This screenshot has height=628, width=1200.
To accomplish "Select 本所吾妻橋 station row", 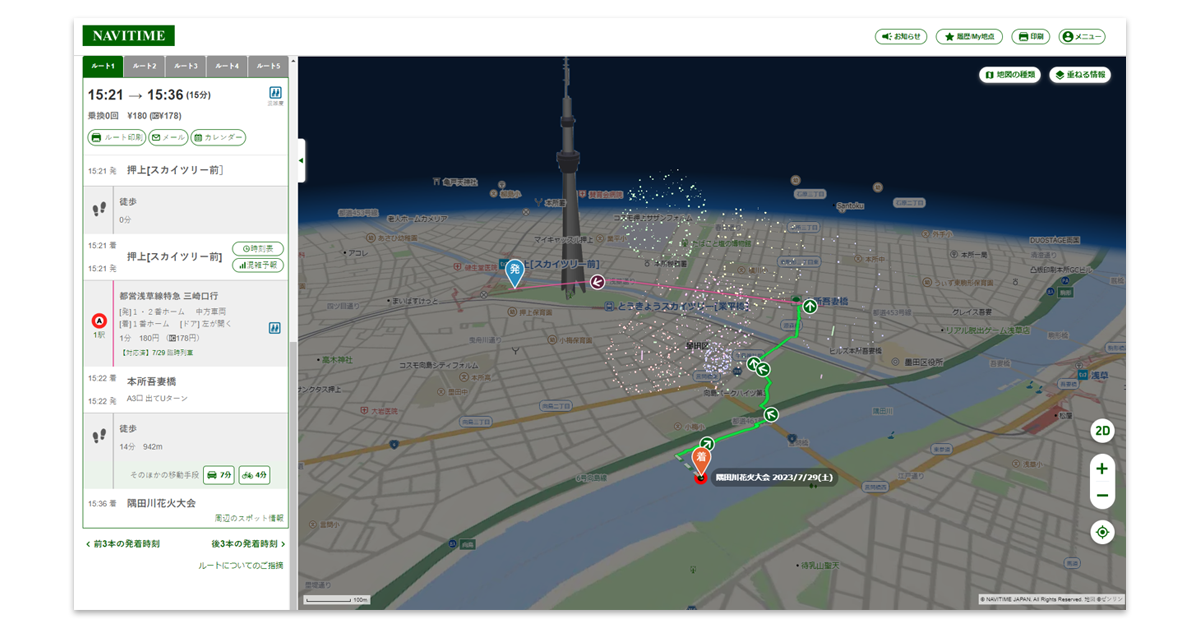I will click(185, 390).
